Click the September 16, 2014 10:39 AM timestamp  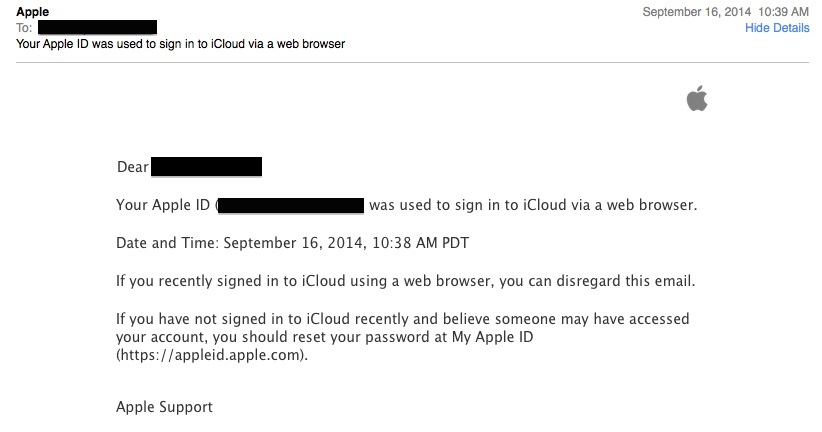(x=726, y=12)
